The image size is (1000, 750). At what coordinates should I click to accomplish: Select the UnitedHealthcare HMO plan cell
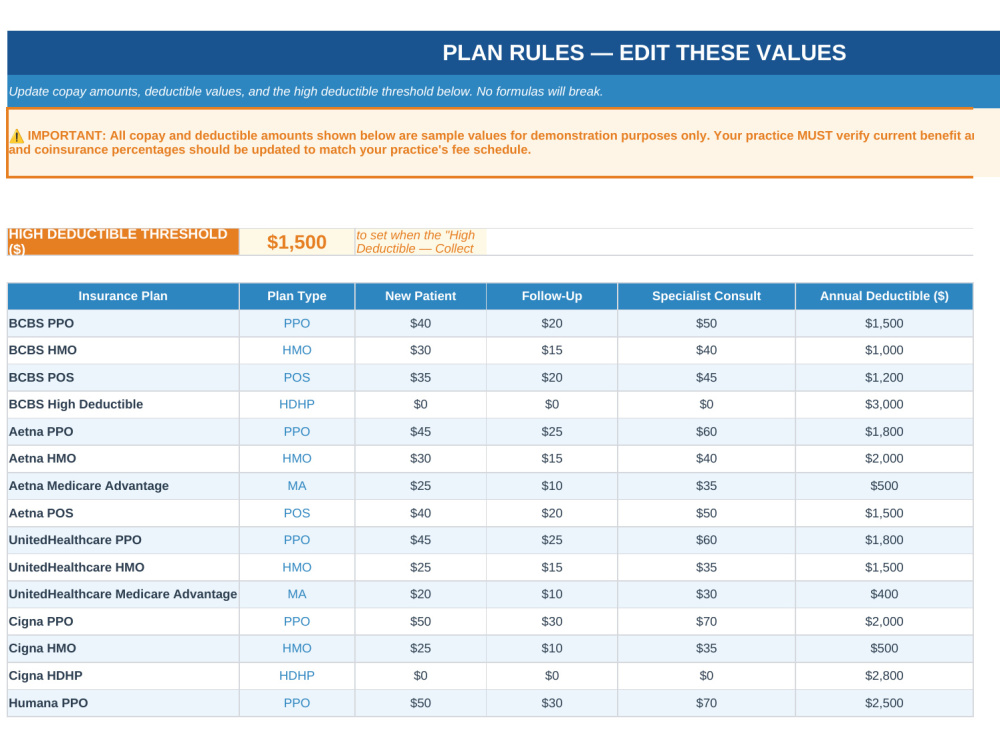(x=123, y=568)
